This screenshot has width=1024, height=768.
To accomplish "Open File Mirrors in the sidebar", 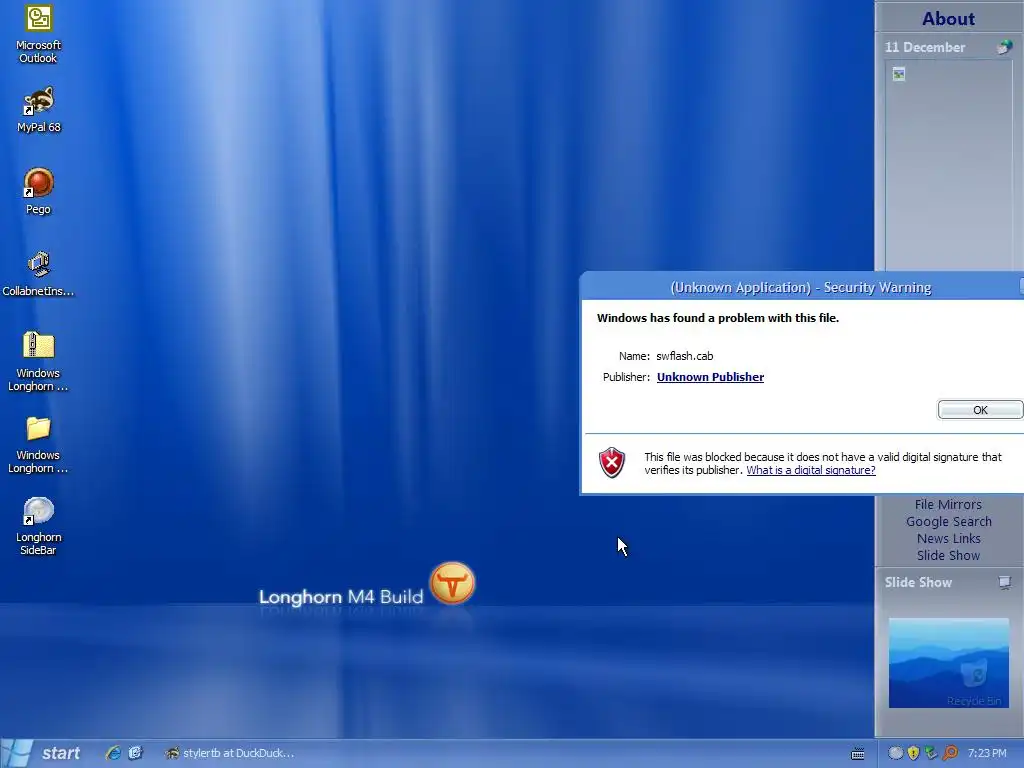I will (x=948, y=504).
